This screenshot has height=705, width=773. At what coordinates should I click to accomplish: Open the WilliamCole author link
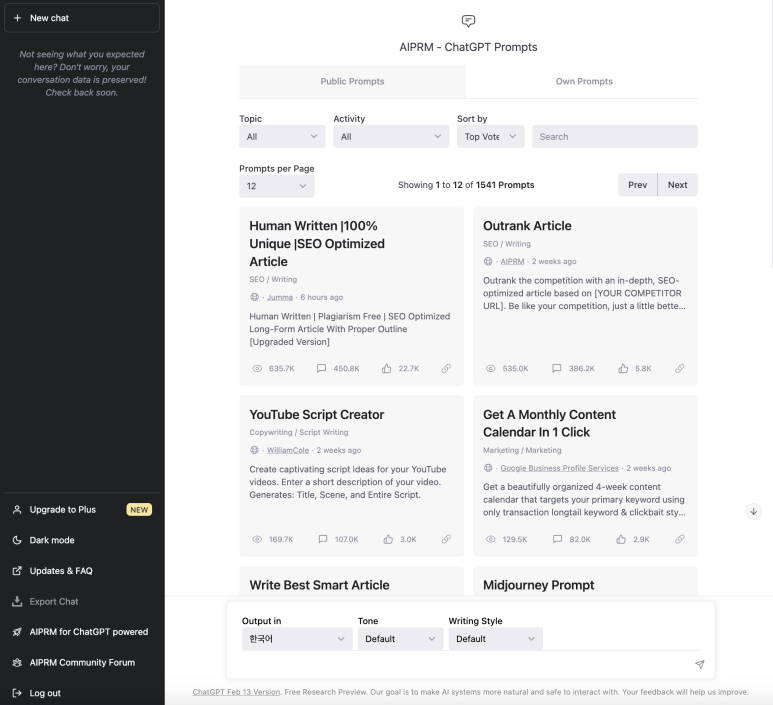pyautogui.click(x=288, y=450)
